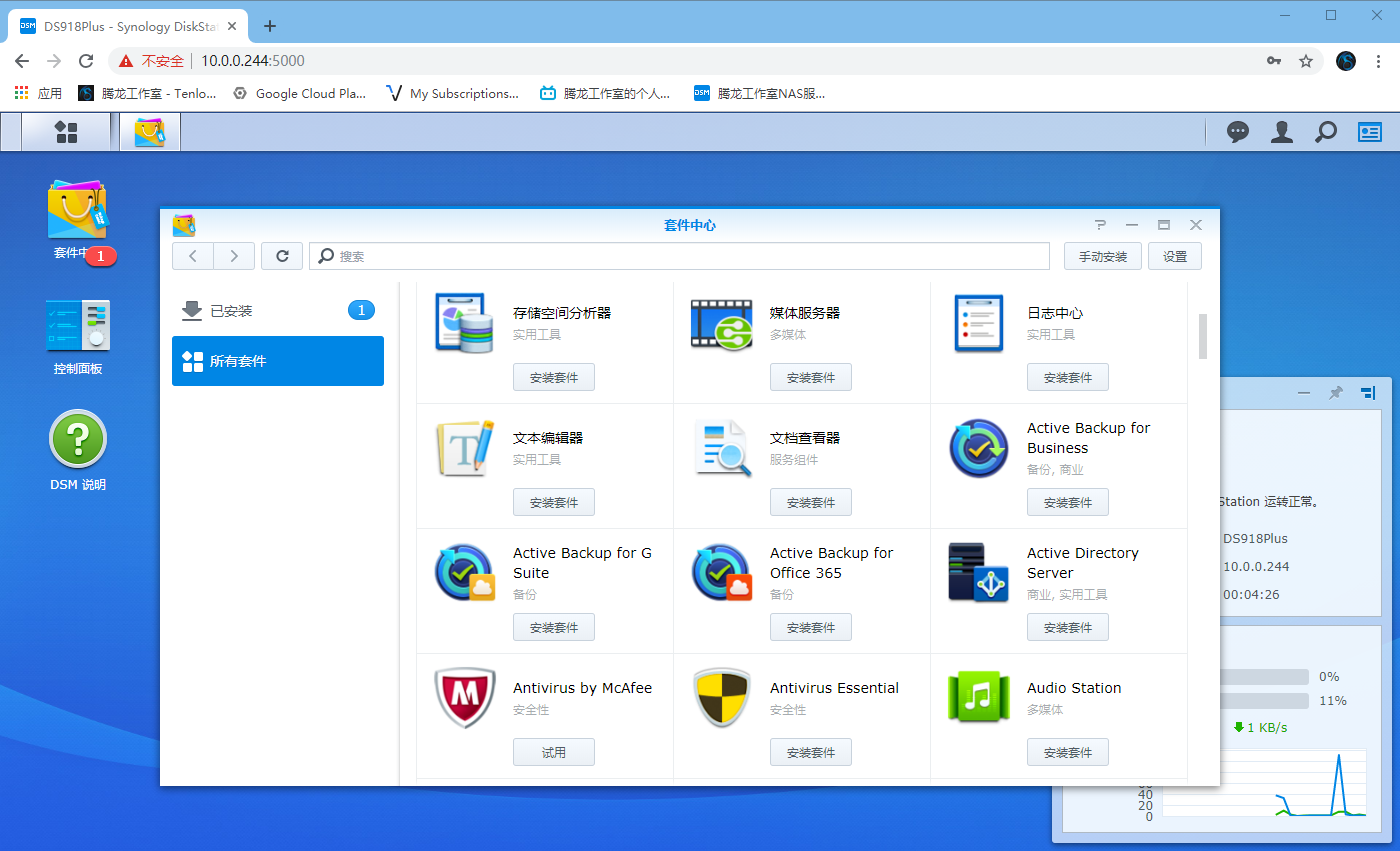Install Active Backup for G Suite
The width and height of the screenshot is (1400, 851).
pos(554,627)
